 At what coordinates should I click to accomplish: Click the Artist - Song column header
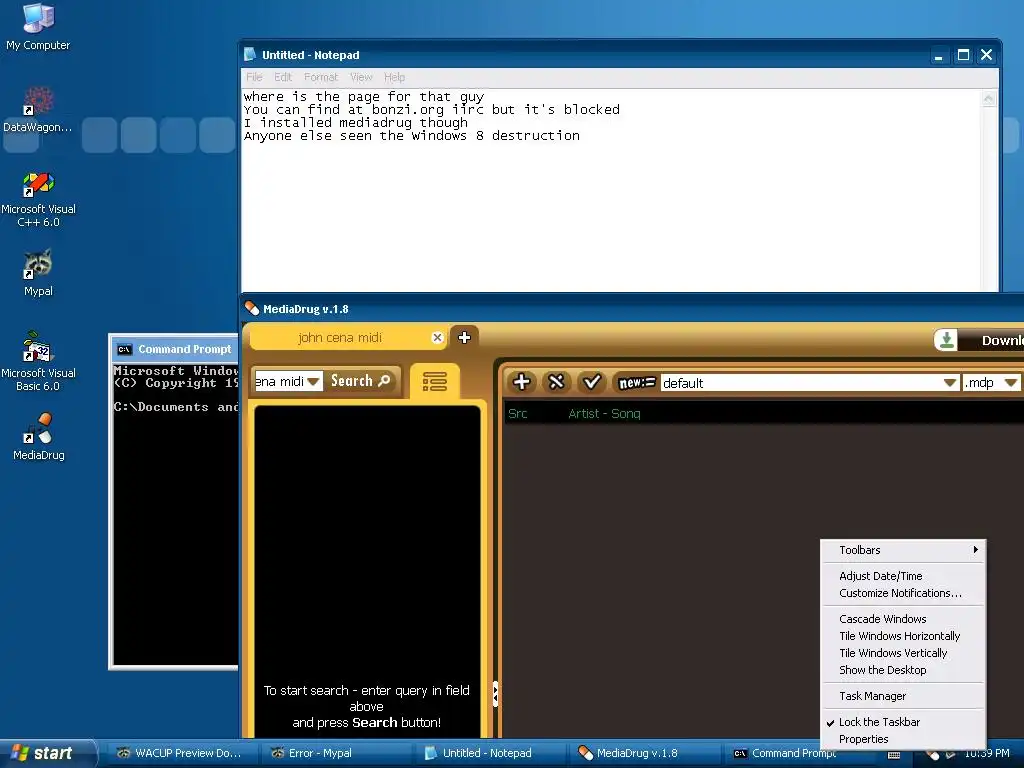pyautogui.click(x=604, y=413)
